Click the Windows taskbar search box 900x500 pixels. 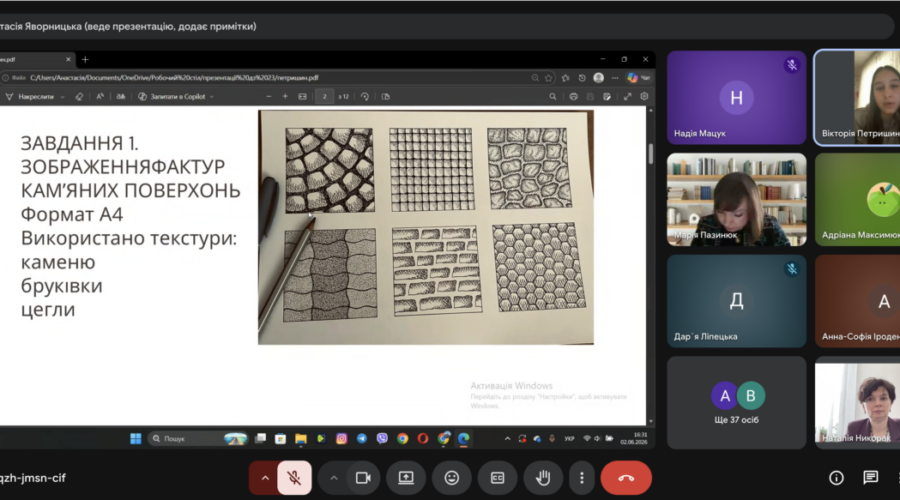pos(198,439)
